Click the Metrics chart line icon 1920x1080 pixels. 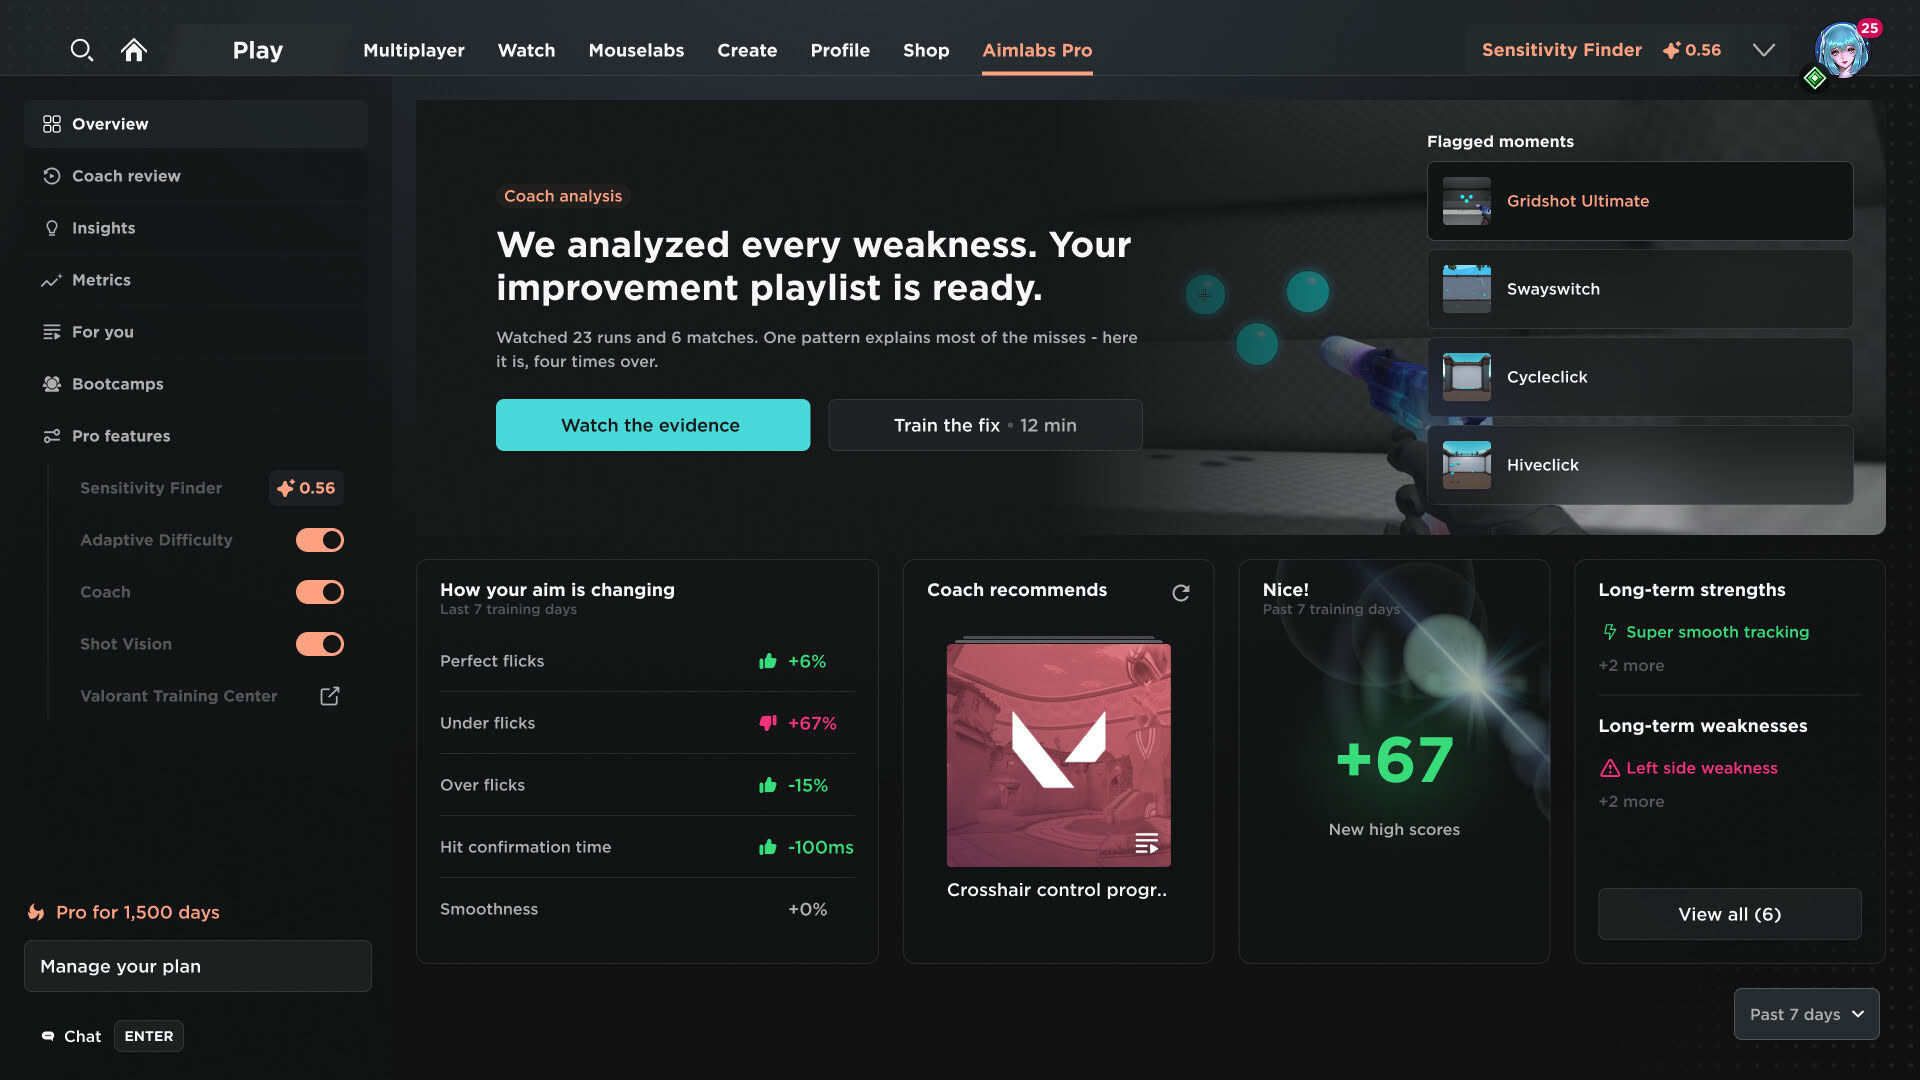[x=52, y=280]
